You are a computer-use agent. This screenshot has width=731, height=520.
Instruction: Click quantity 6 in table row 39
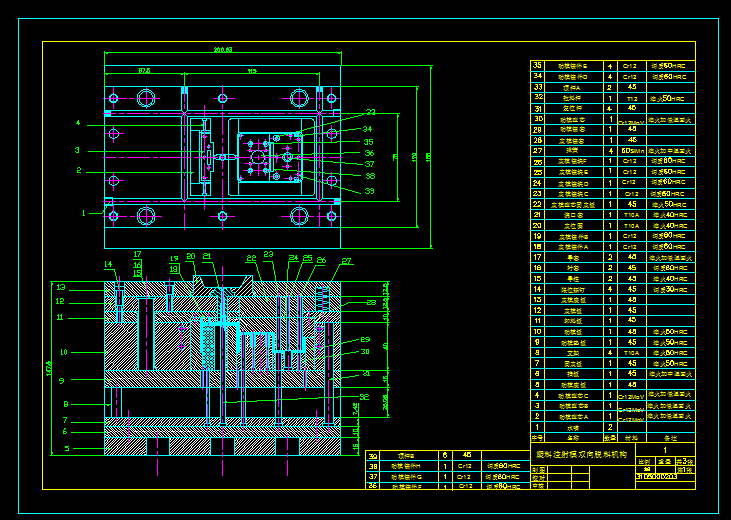point(445,456)
